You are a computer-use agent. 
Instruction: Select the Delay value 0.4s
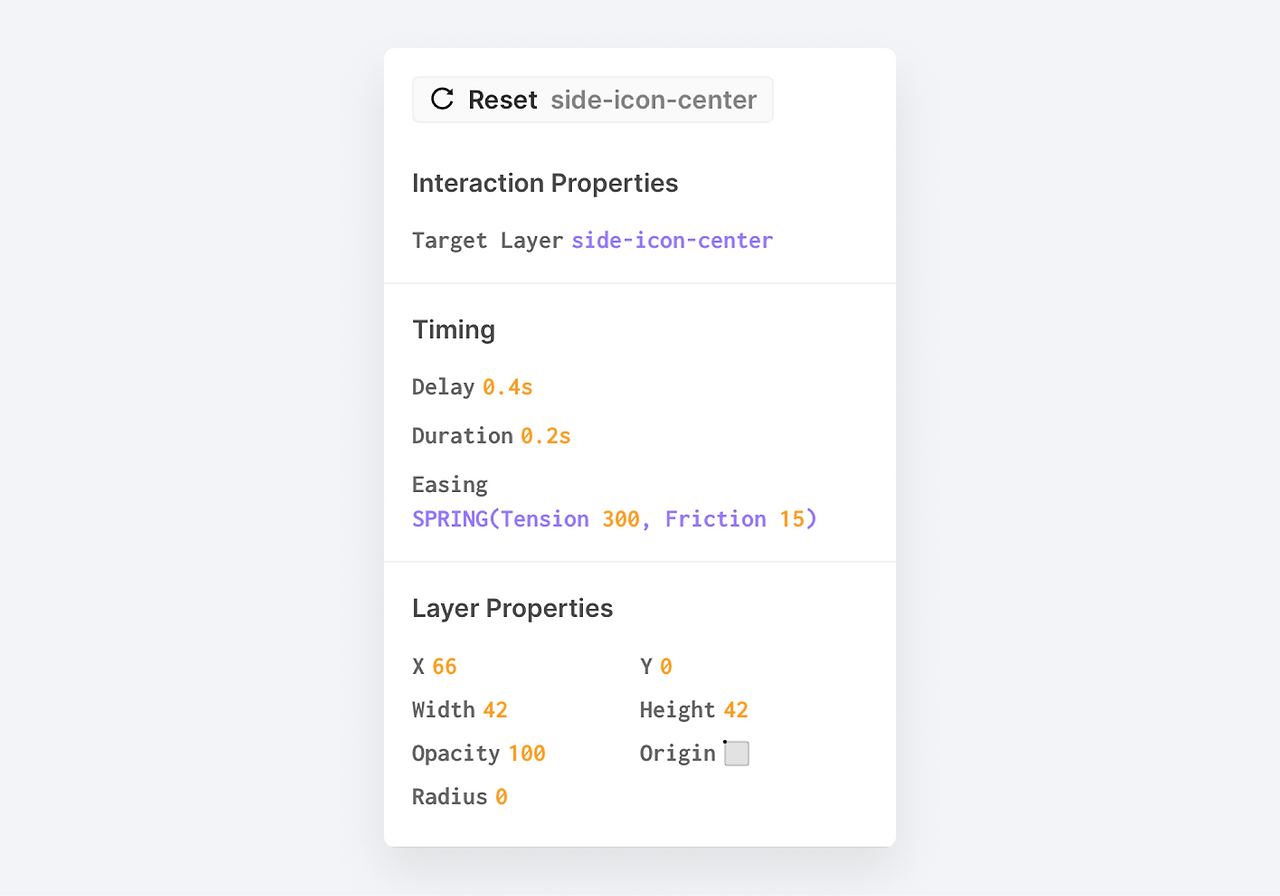coord(508,387)
